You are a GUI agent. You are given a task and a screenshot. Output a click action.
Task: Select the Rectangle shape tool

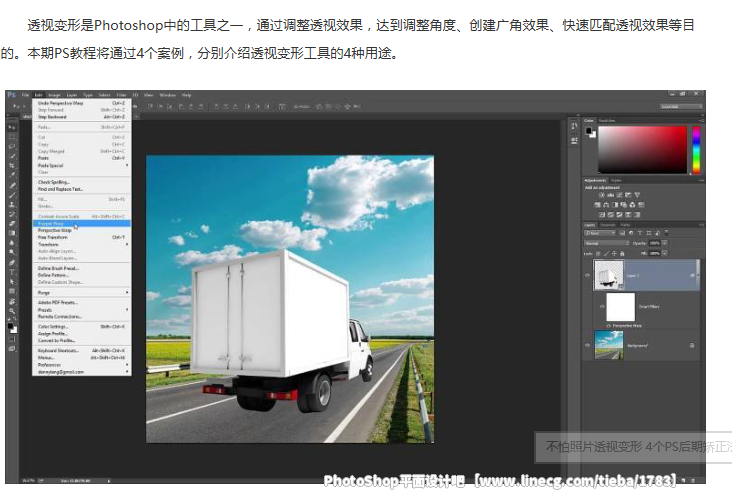(x=12, y=291)
